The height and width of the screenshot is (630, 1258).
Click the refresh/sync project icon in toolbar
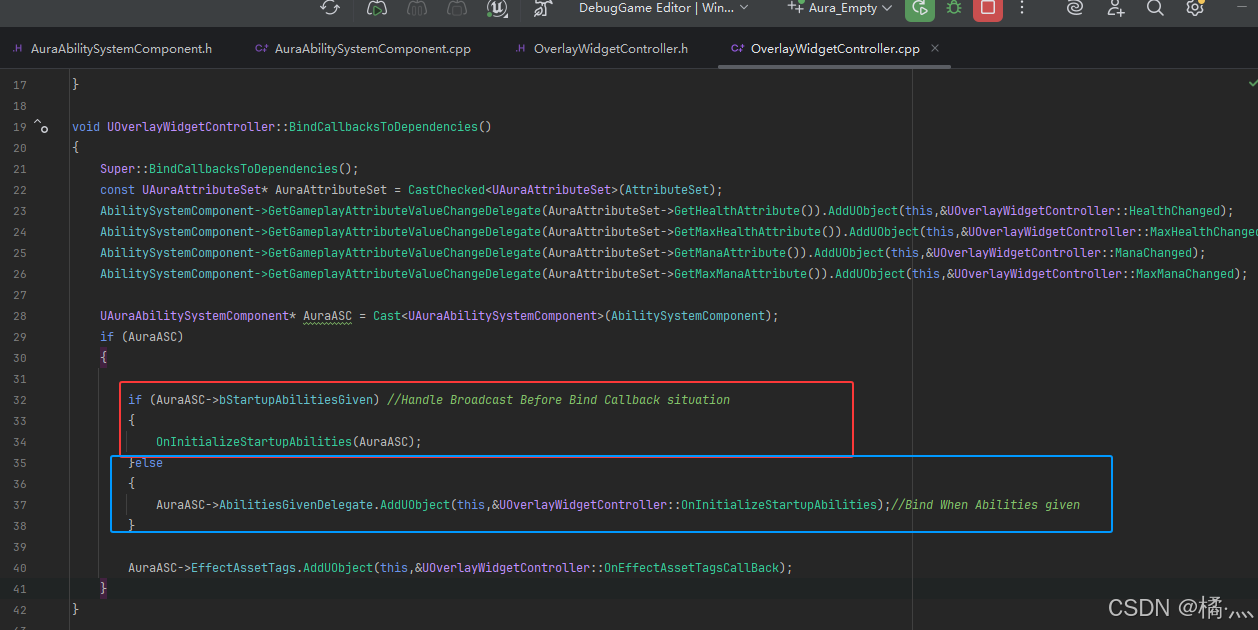(x=330, y=8)
